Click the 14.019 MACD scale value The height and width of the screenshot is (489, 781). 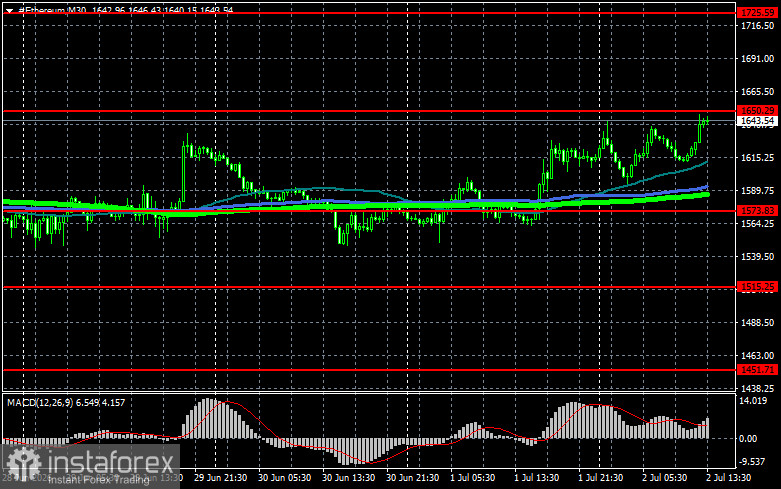click(753, 401)
